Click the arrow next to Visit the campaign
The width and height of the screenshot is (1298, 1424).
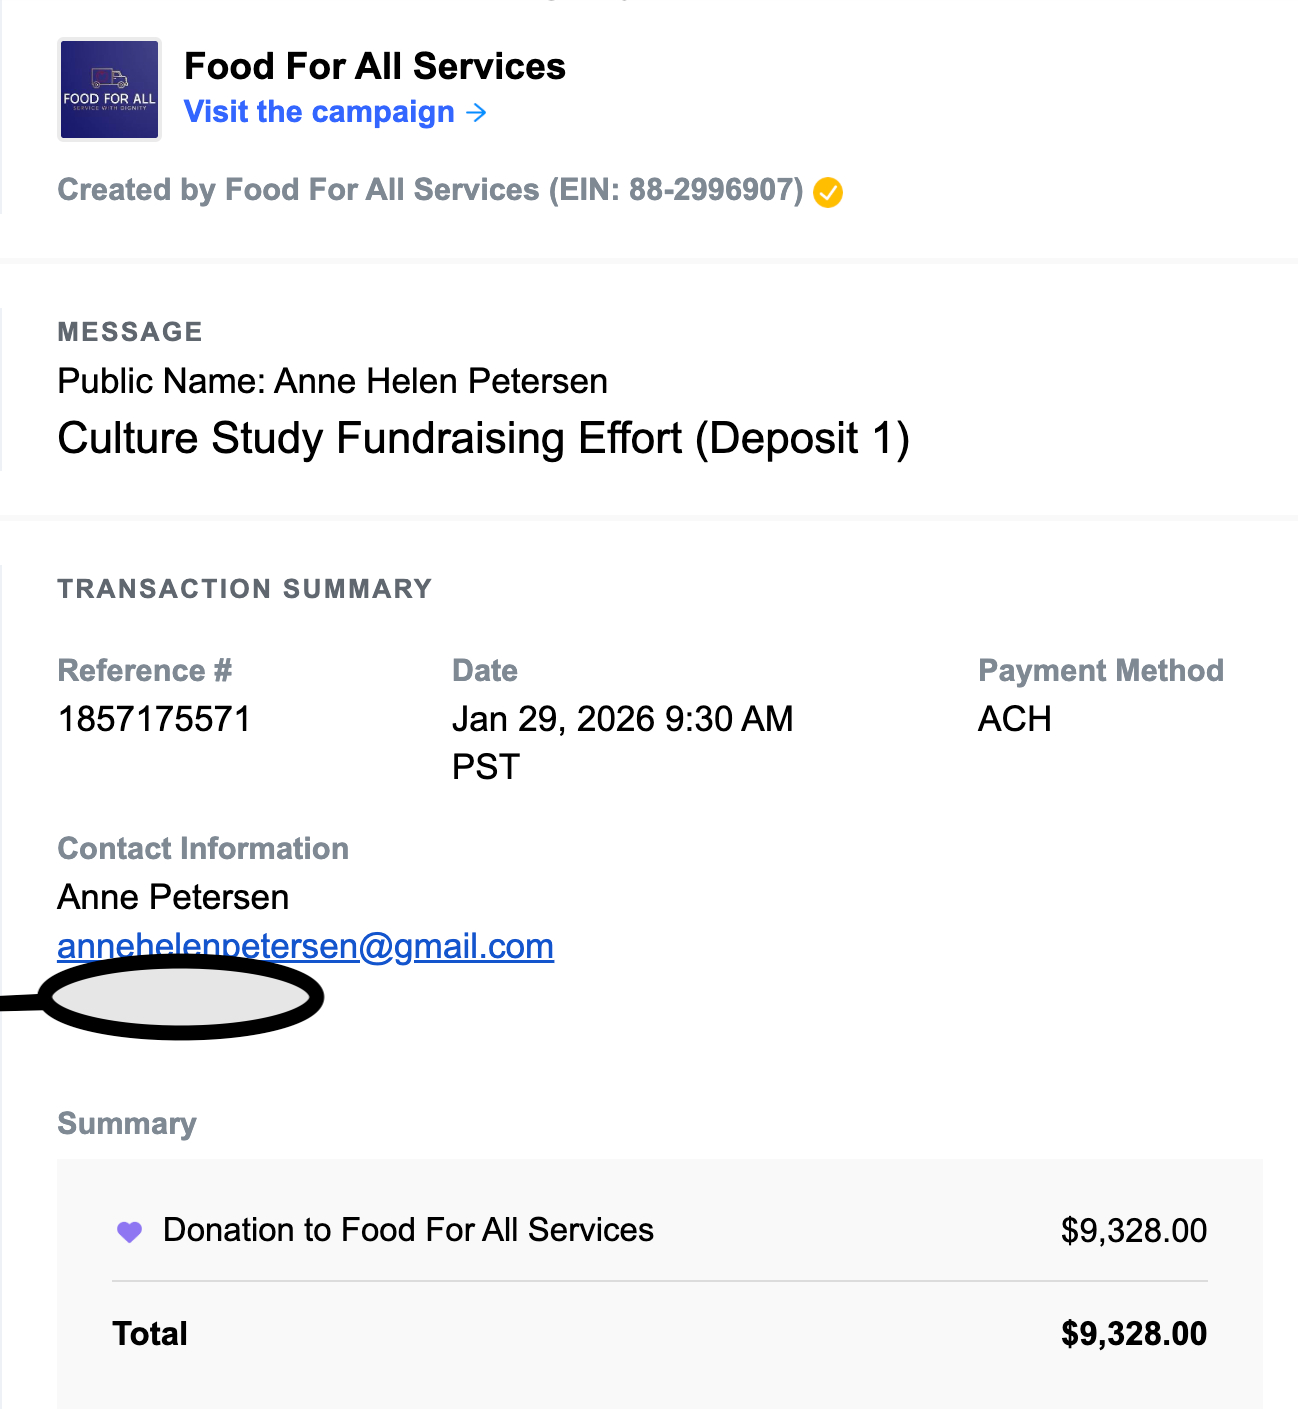point(477,113)
